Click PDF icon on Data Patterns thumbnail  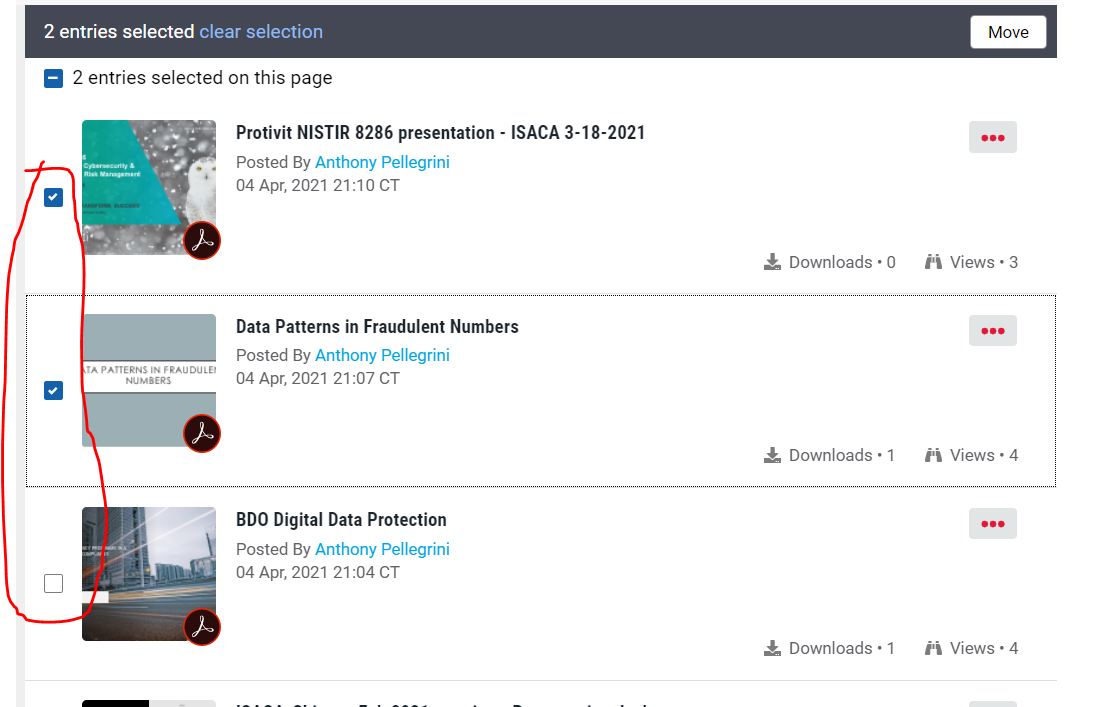(203, 434)
